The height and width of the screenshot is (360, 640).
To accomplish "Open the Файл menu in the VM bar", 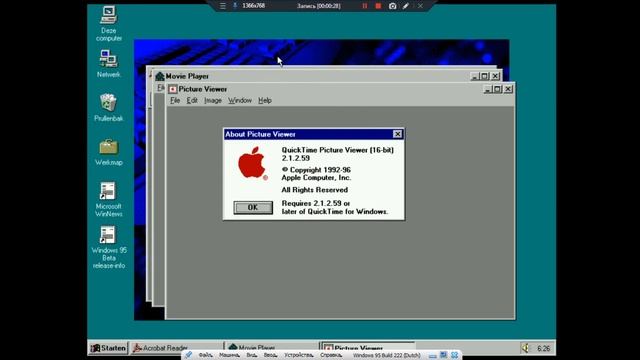I will [205, 356].
